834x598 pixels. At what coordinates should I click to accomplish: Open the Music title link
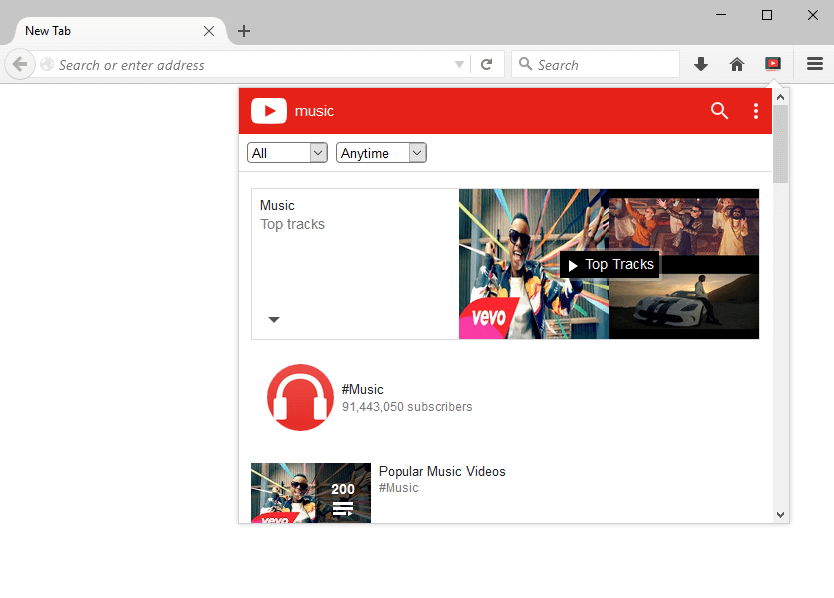point(277,205)
